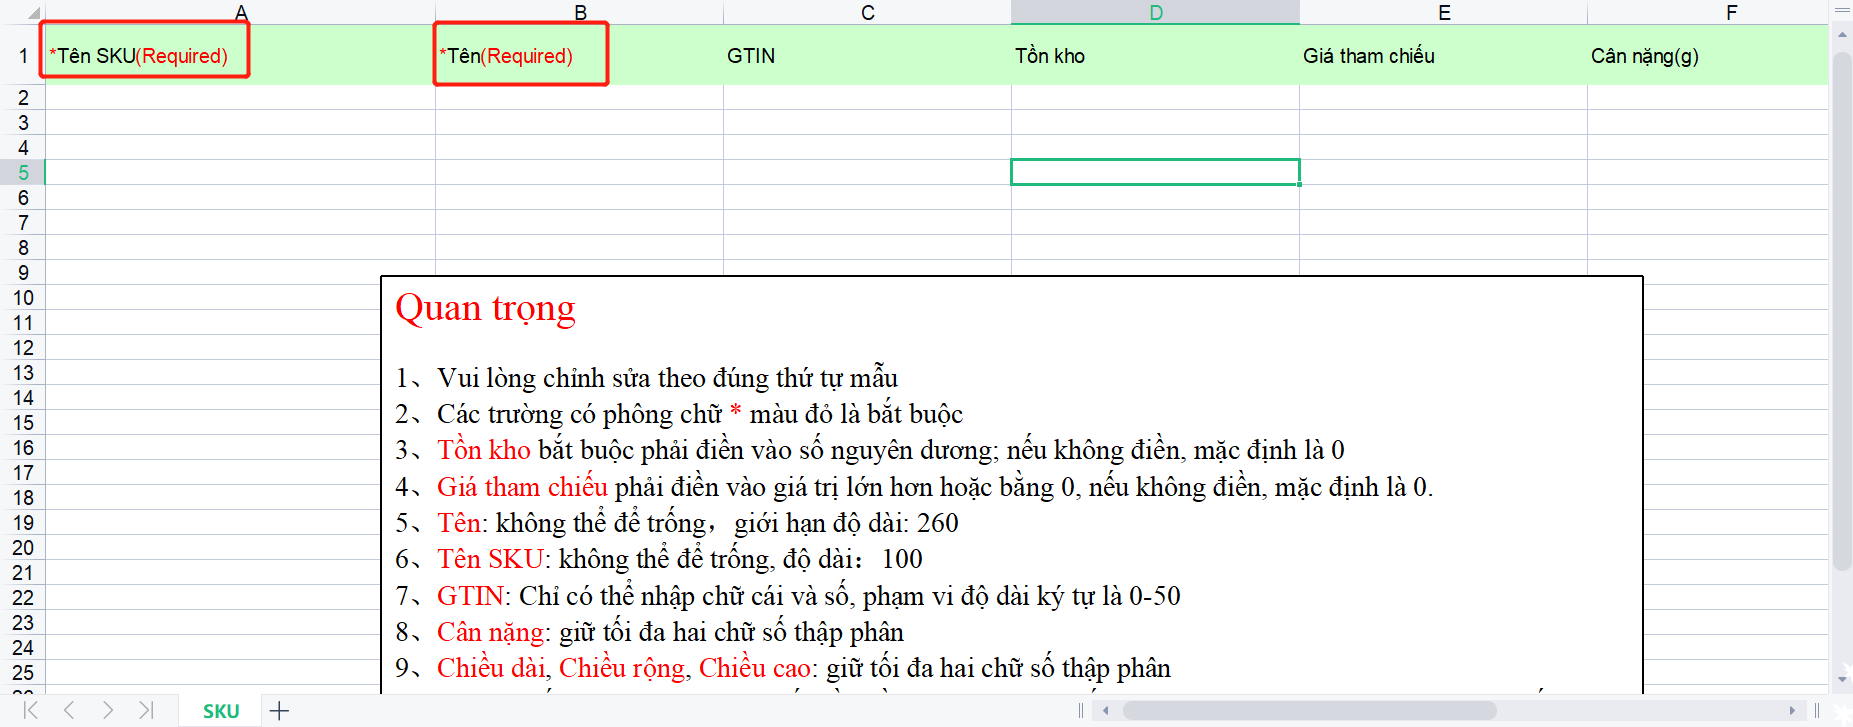Click the previous sheet arrow

tap(69, 710)
